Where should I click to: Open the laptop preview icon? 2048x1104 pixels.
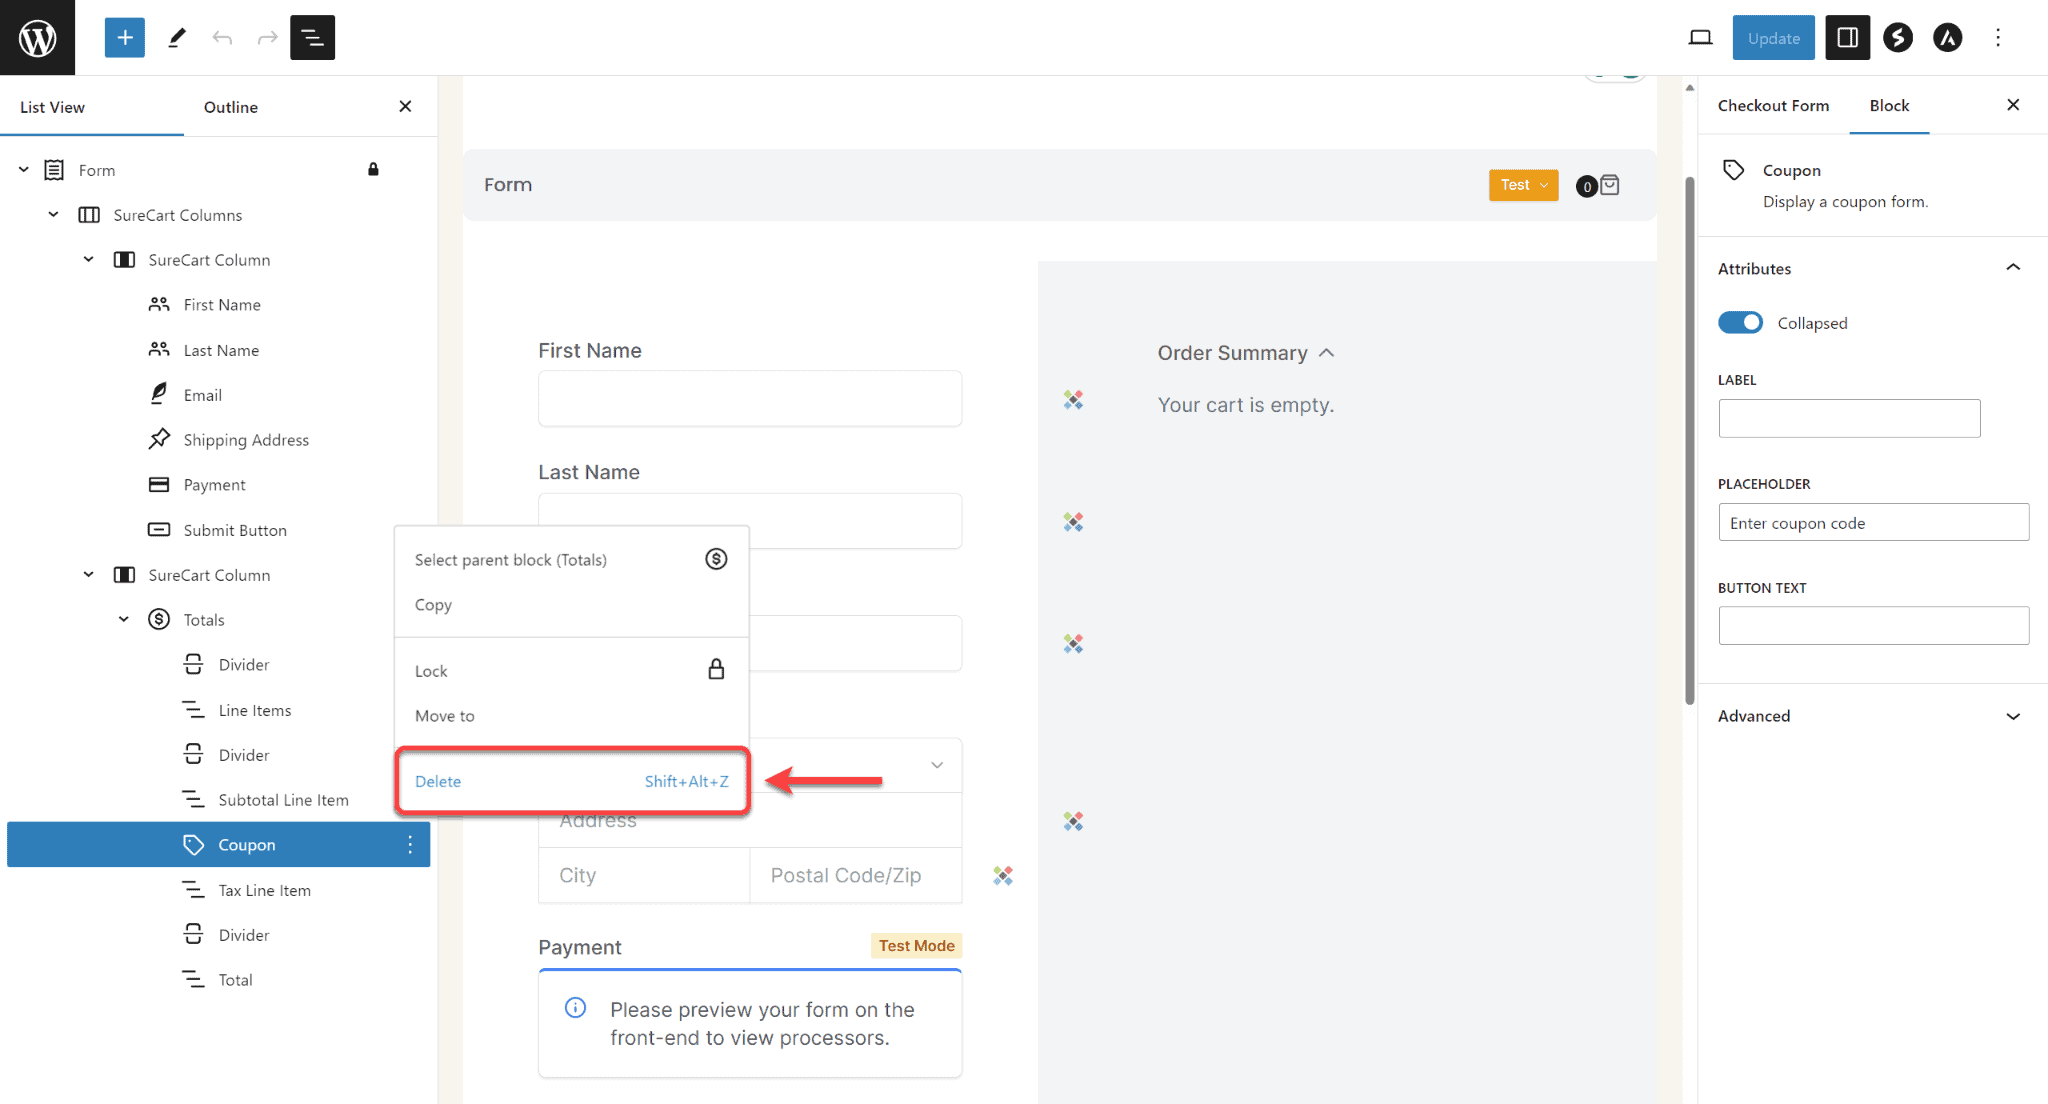click(x=1700, y=38)
